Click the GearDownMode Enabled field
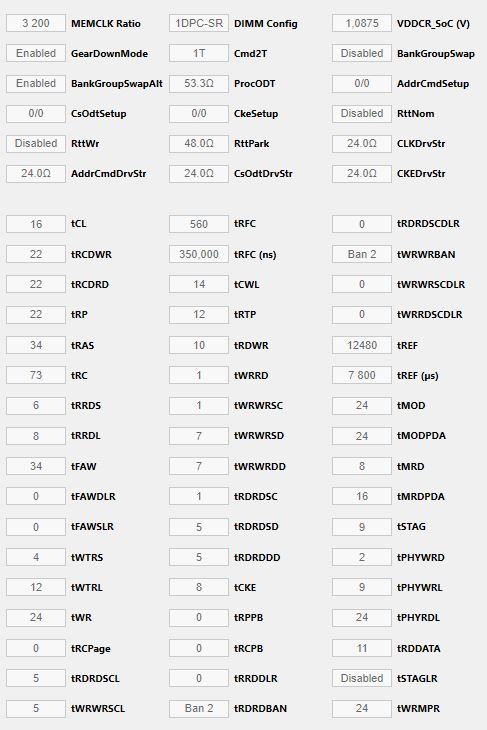Image resolution: width=487 pixels, height=730 pixels. click(36, 53)
